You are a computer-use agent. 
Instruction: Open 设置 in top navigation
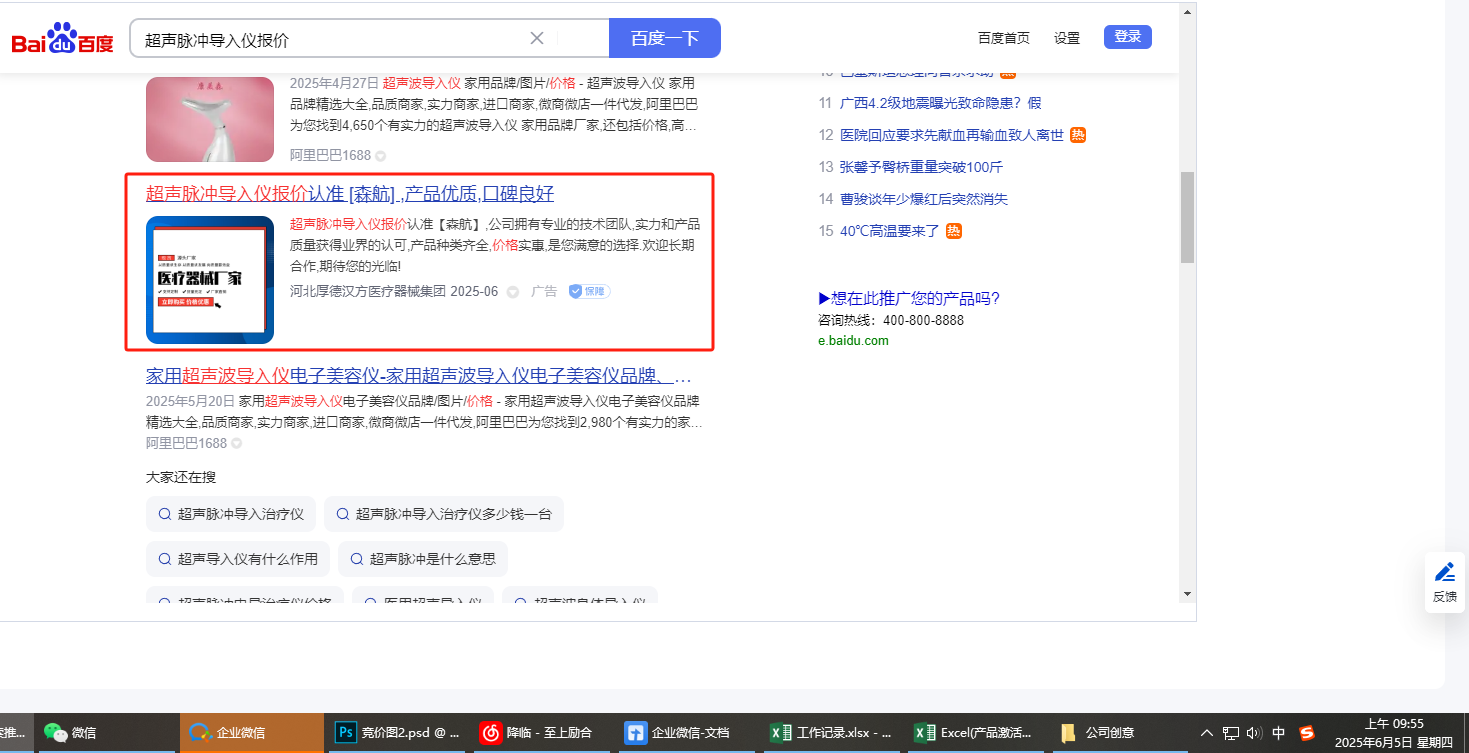pyautogui.click(x=1067, y=38)
